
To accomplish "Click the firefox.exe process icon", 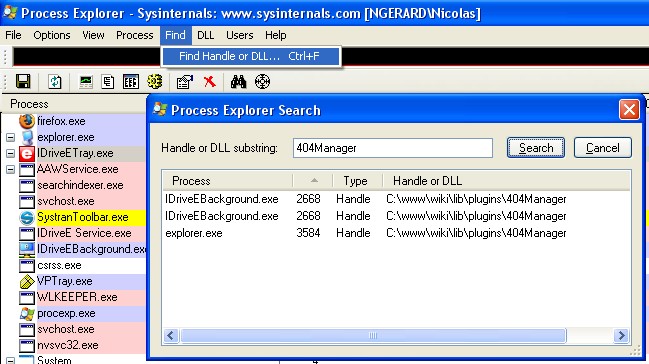I will 27,121.
